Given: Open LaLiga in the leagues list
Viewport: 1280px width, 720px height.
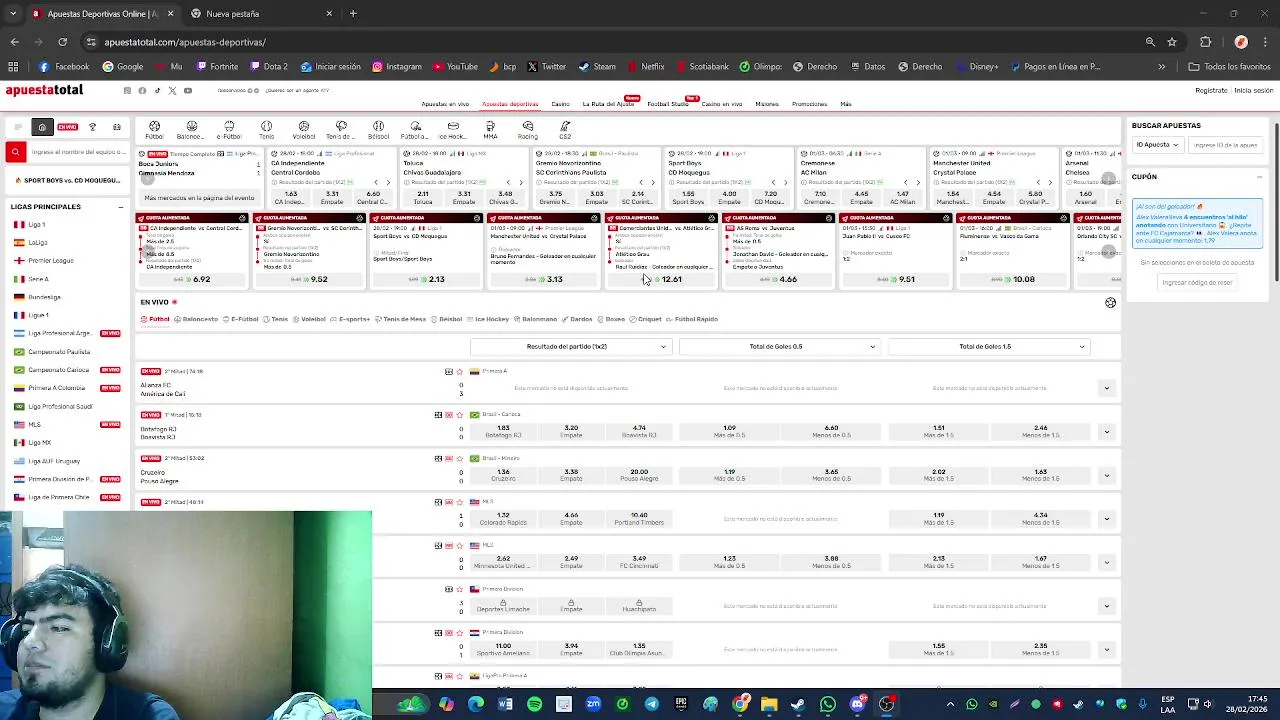Looking at the screenshot, I should (38, 243).
